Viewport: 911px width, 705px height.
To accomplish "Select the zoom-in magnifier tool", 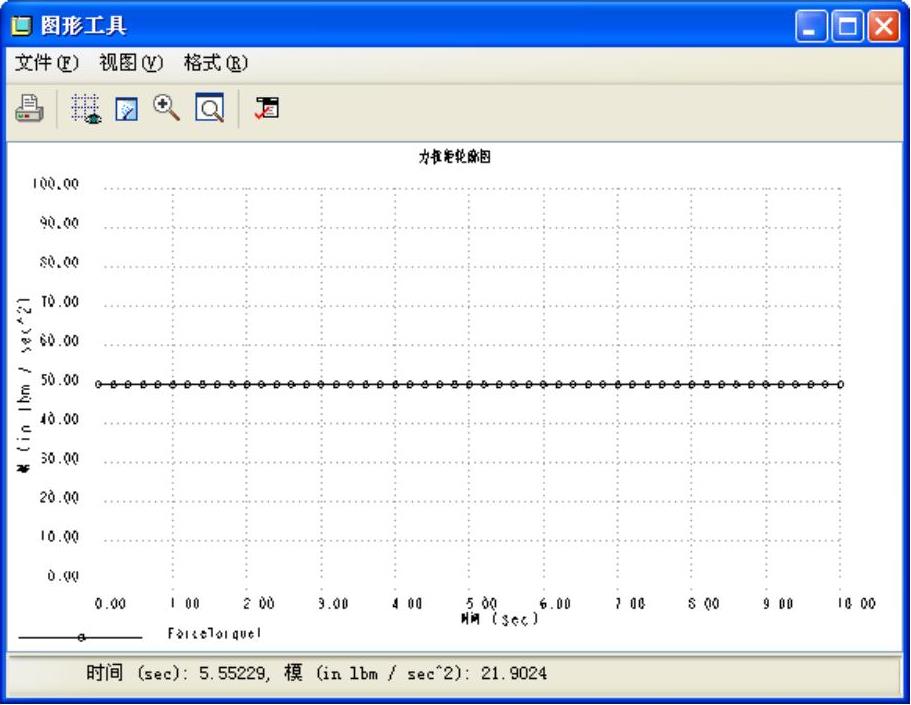I will coord(167,108).
